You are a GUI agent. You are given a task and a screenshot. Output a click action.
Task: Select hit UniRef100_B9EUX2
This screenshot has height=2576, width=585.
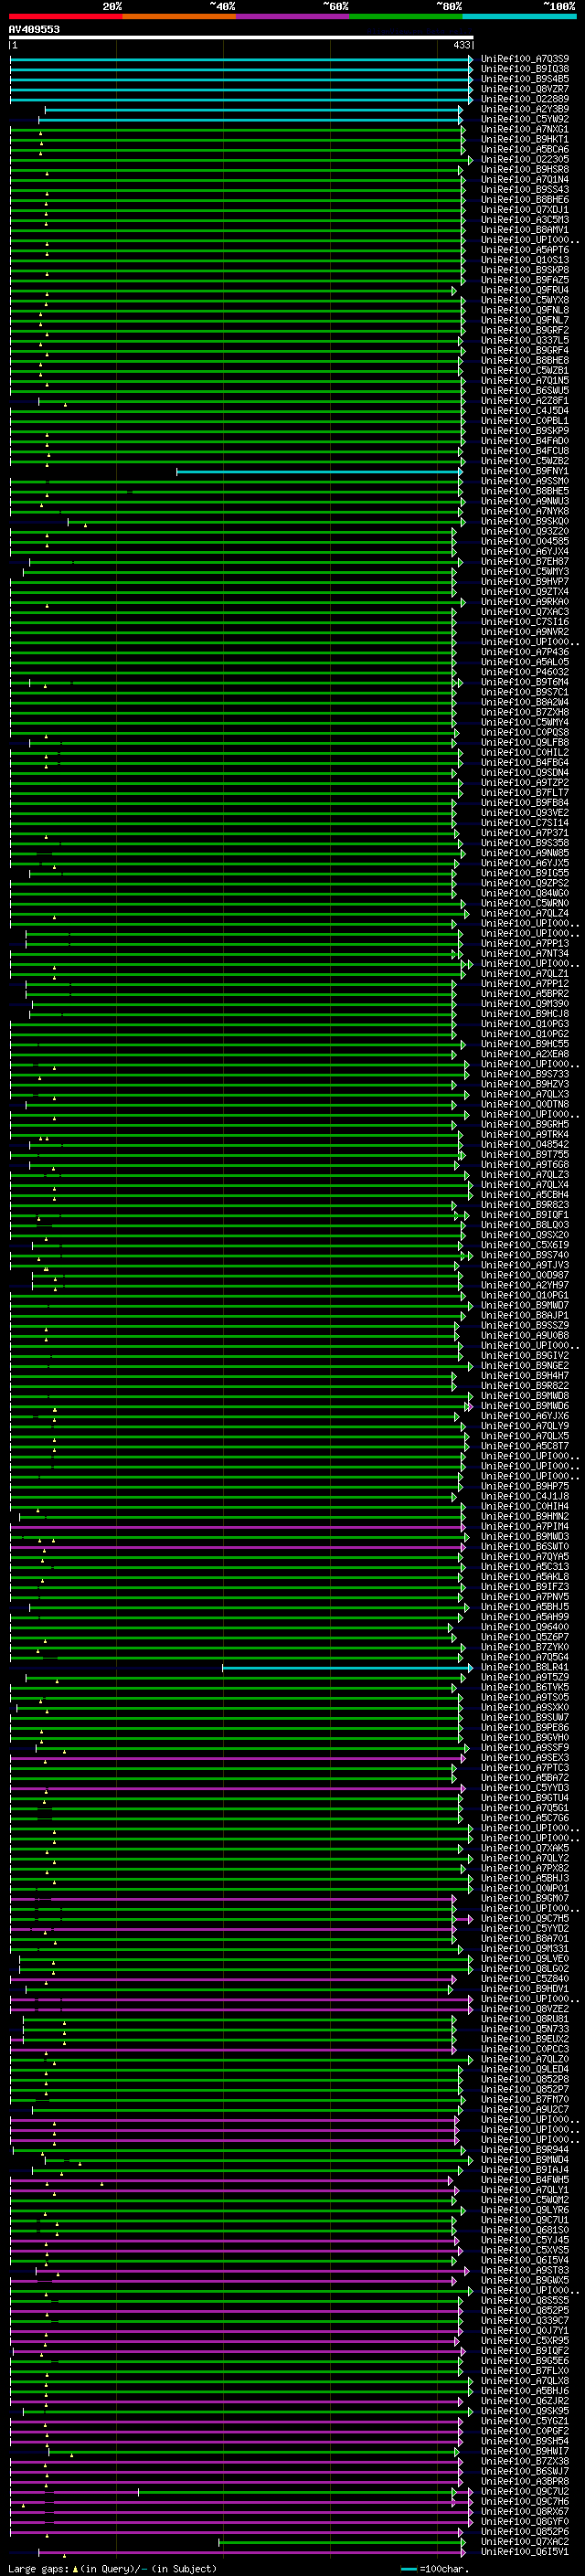coord(525,2039)
